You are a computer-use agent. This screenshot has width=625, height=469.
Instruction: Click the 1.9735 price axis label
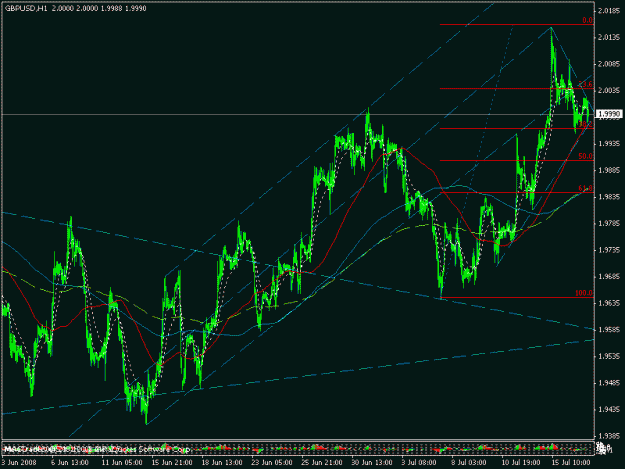[x=609, y=250]
